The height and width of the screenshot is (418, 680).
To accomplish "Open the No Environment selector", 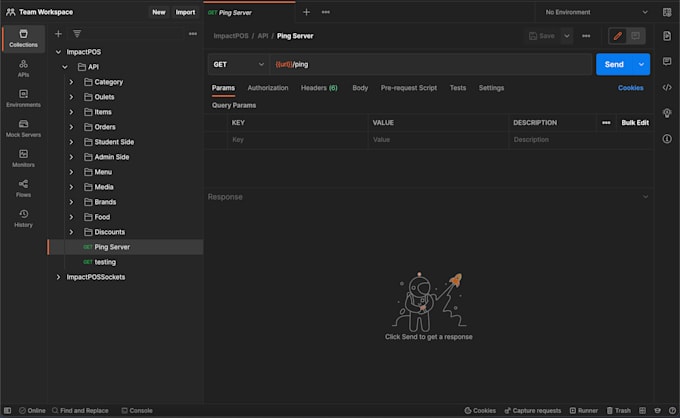I will coord(596,12).
